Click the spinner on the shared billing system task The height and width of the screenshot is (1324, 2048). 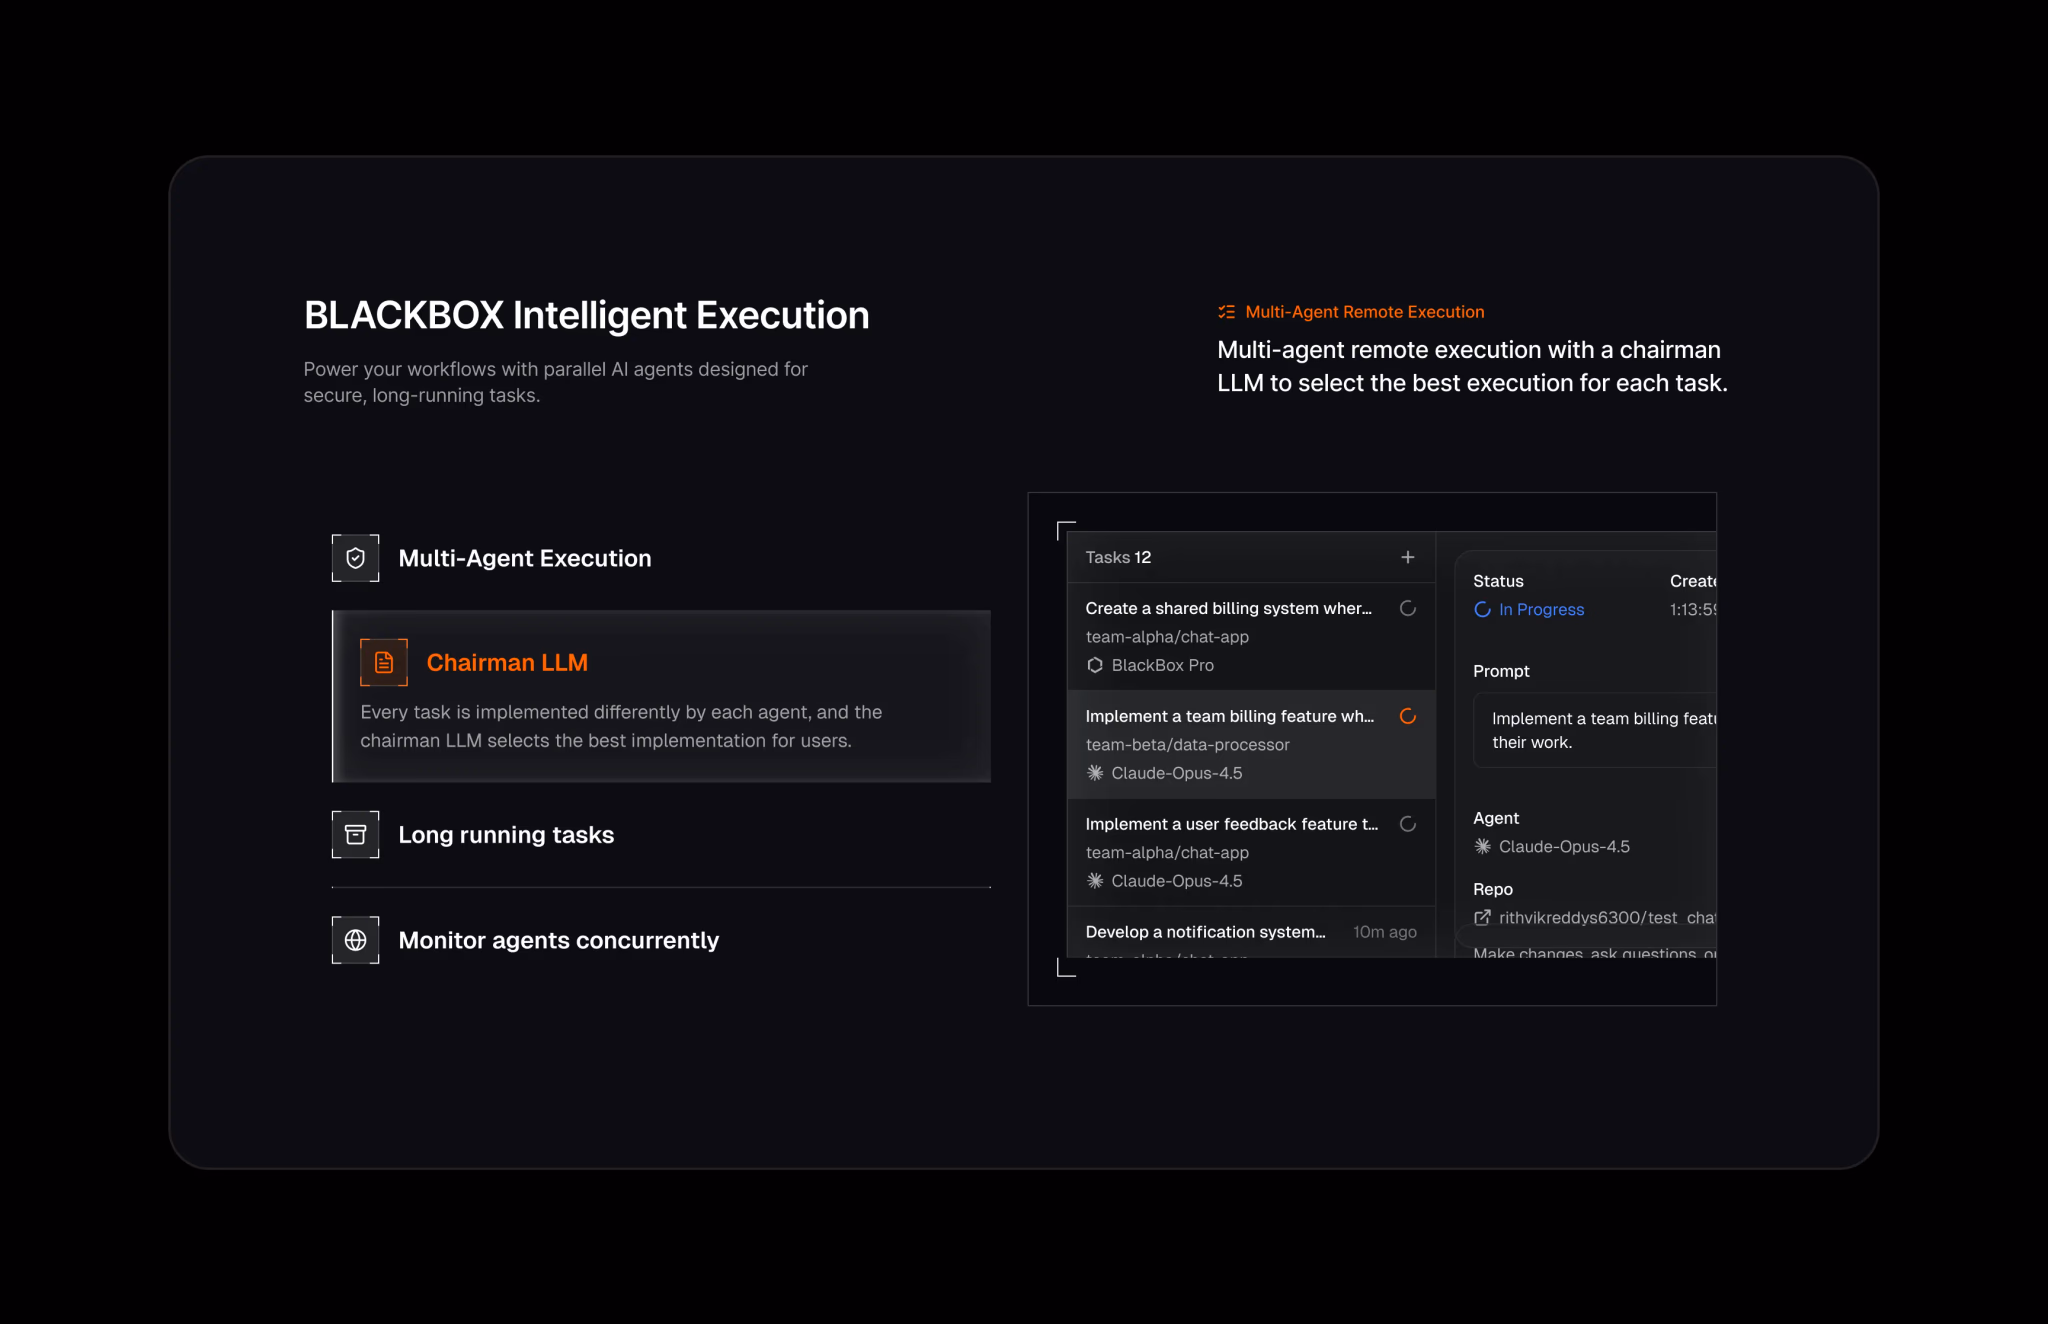pos(1408,608)
